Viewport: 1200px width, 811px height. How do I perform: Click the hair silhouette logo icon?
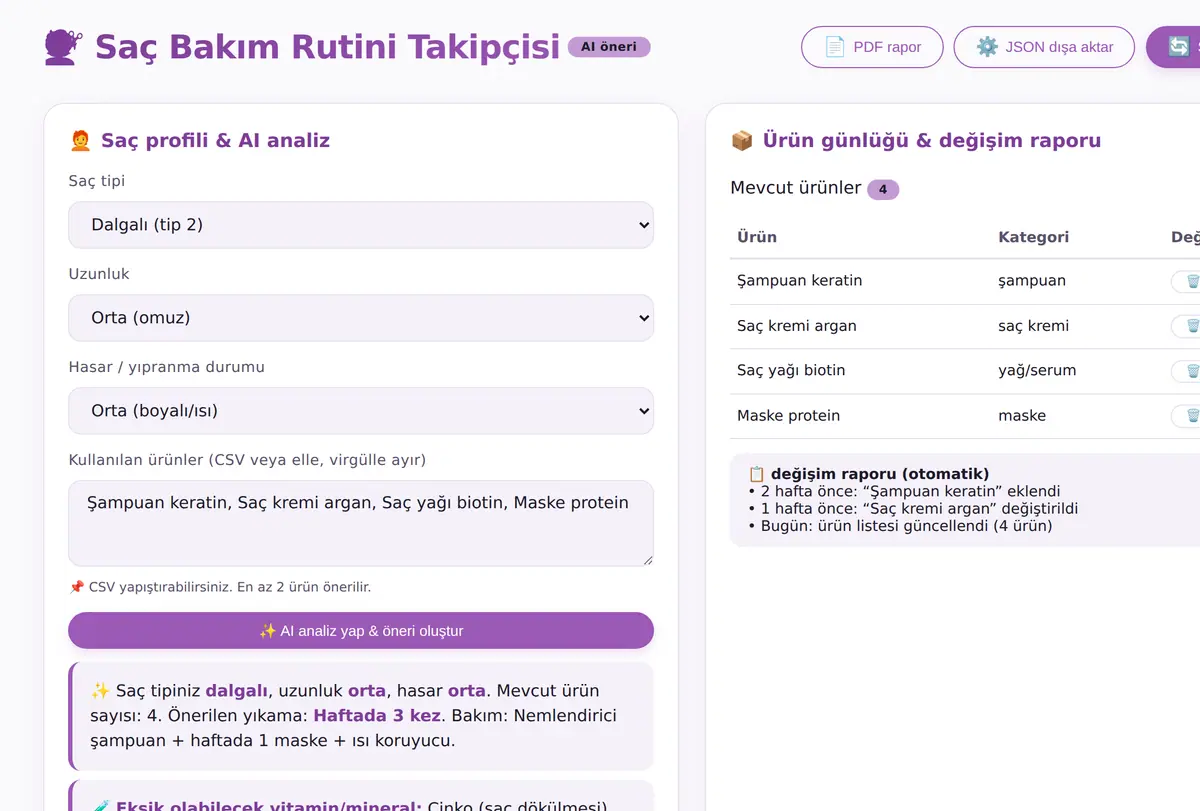[x=63, y=47]
